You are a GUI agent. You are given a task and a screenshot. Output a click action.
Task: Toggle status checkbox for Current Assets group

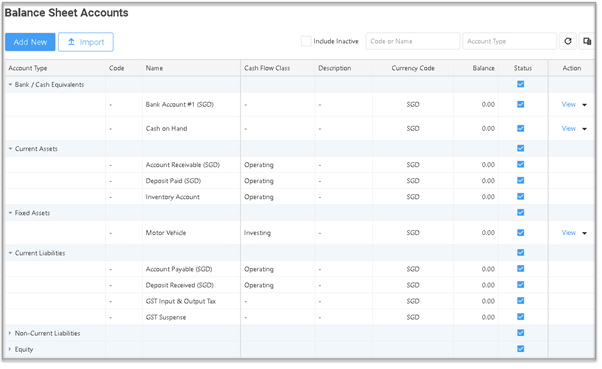[521, 148]
